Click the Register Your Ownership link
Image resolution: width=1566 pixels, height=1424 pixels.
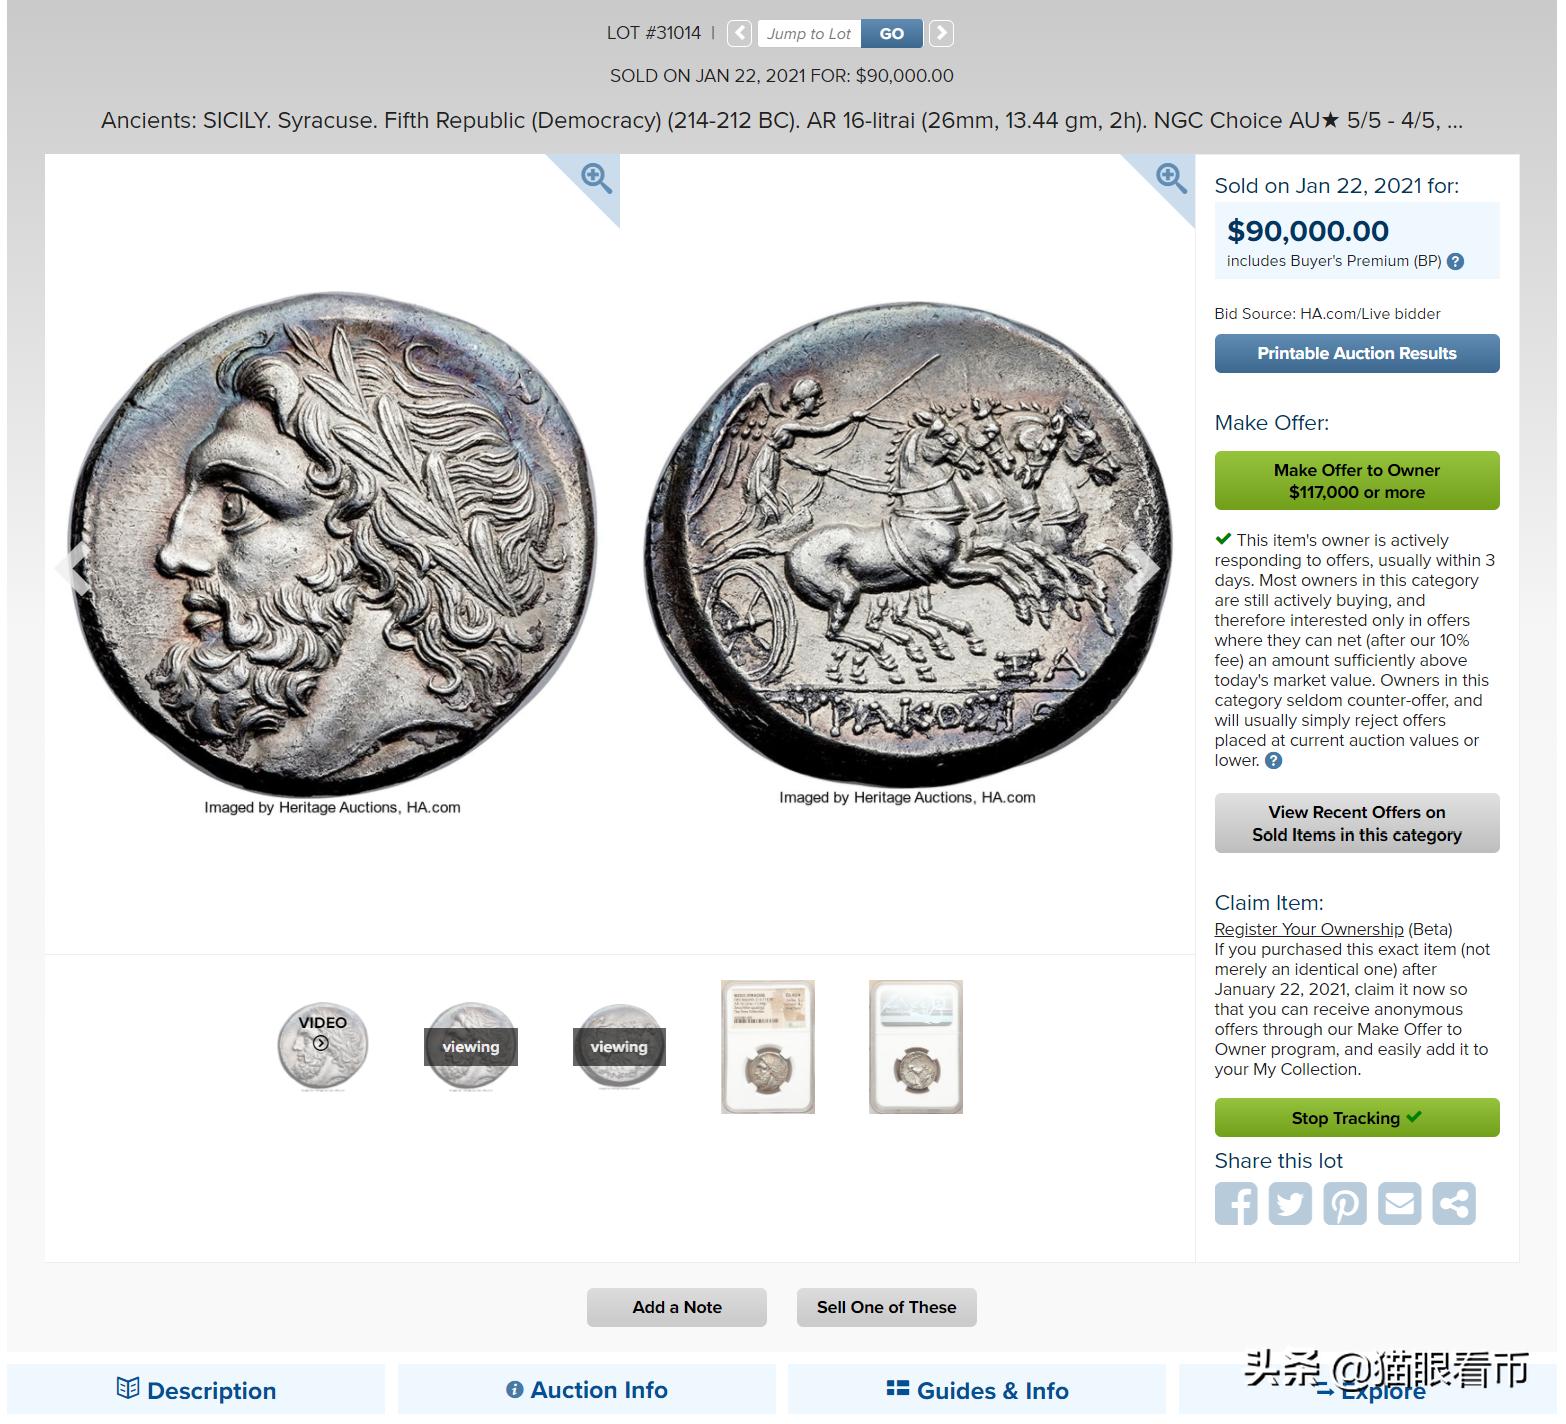point(1309,929)
